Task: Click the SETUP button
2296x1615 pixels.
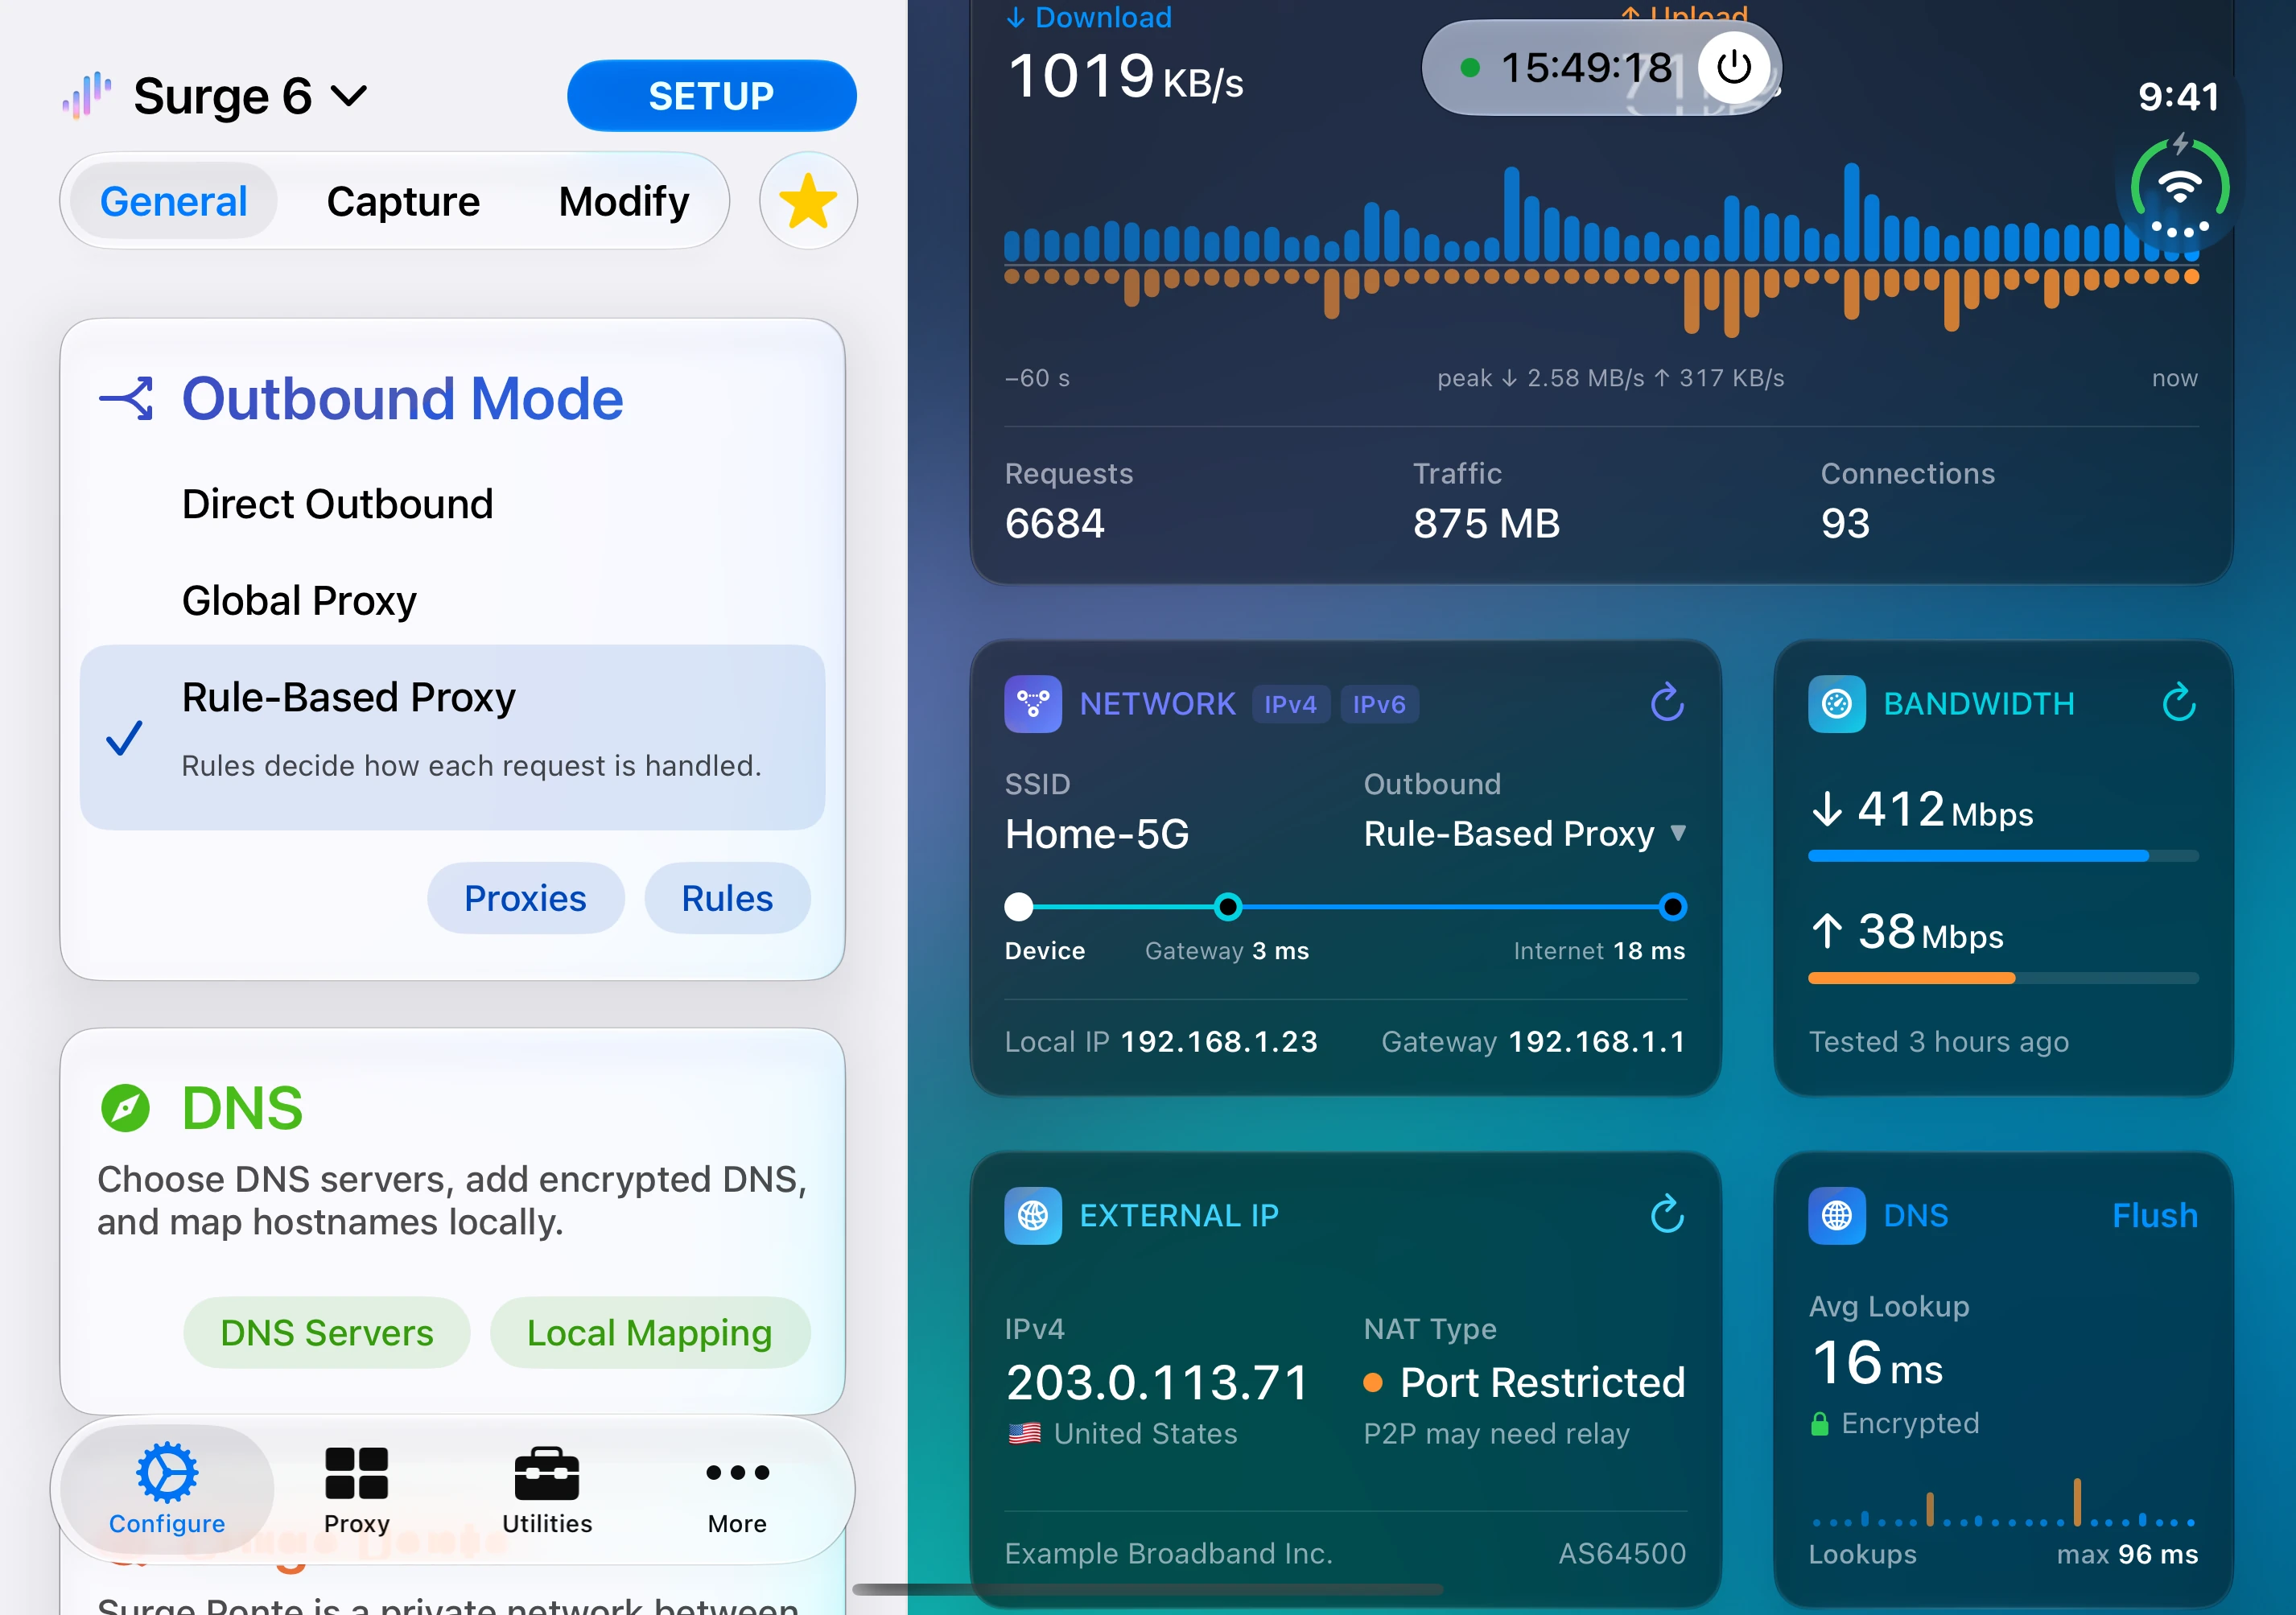Action: click(711, 96)
